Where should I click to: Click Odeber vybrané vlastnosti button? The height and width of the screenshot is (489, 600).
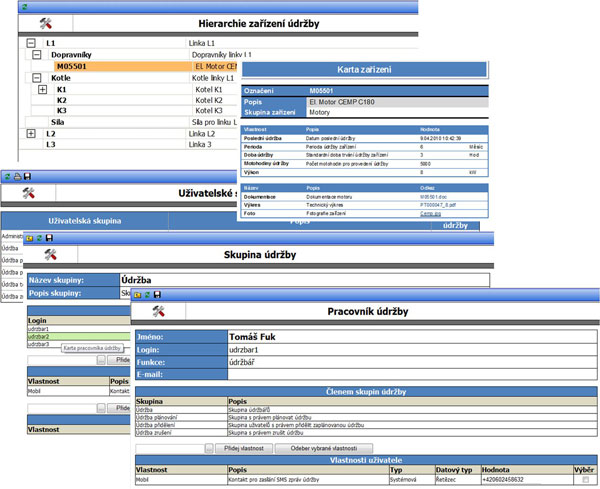(324, 448)
